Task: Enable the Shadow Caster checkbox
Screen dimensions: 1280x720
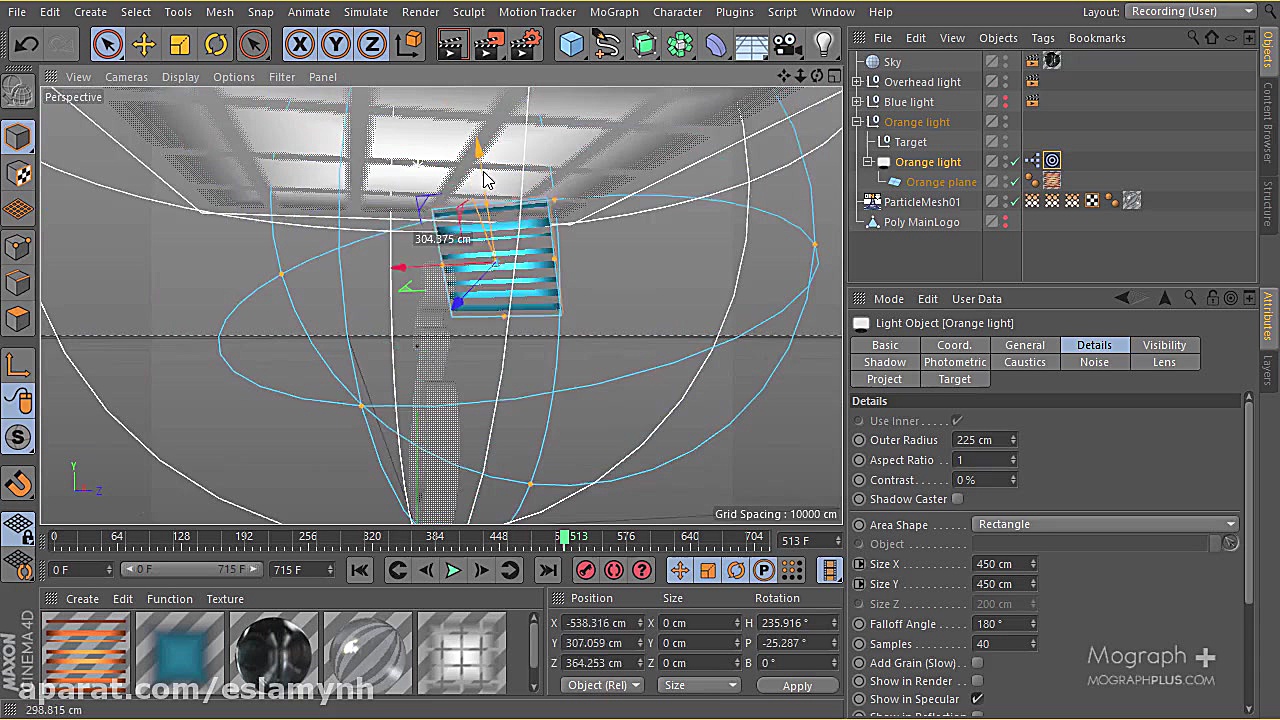Action: point(957,499)
